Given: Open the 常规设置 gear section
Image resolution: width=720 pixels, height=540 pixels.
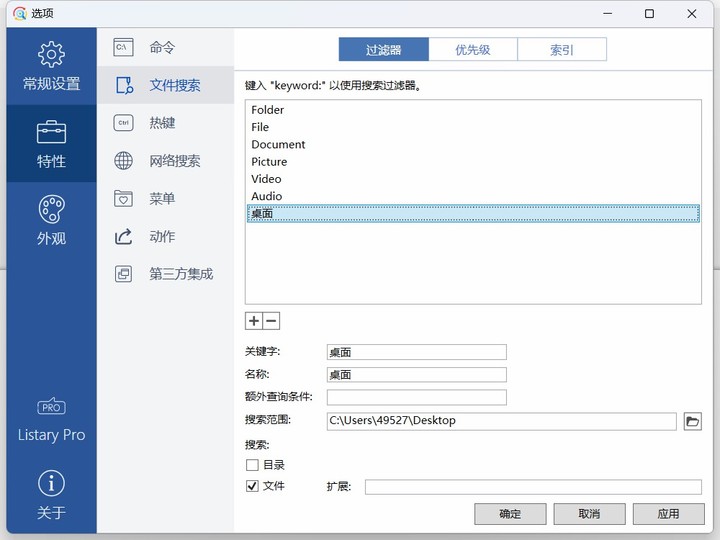Looking at the screenshot, I should tap(51, 66).
